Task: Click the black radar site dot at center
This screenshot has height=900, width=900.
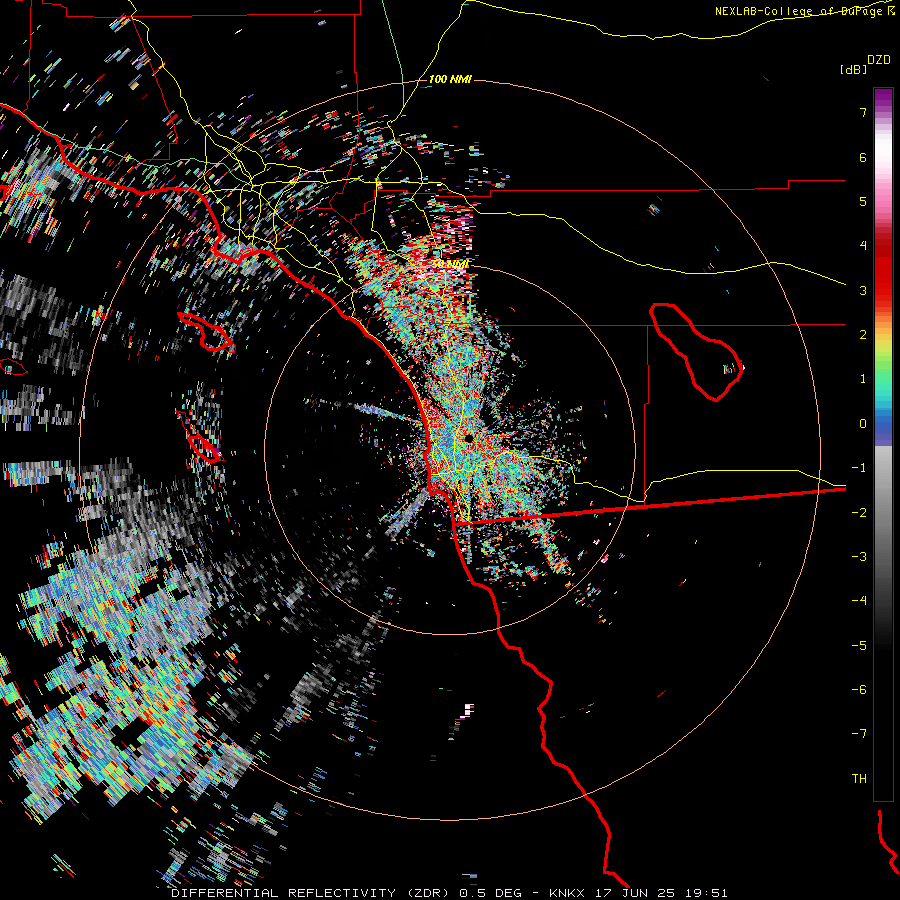Action: point(469,439)
